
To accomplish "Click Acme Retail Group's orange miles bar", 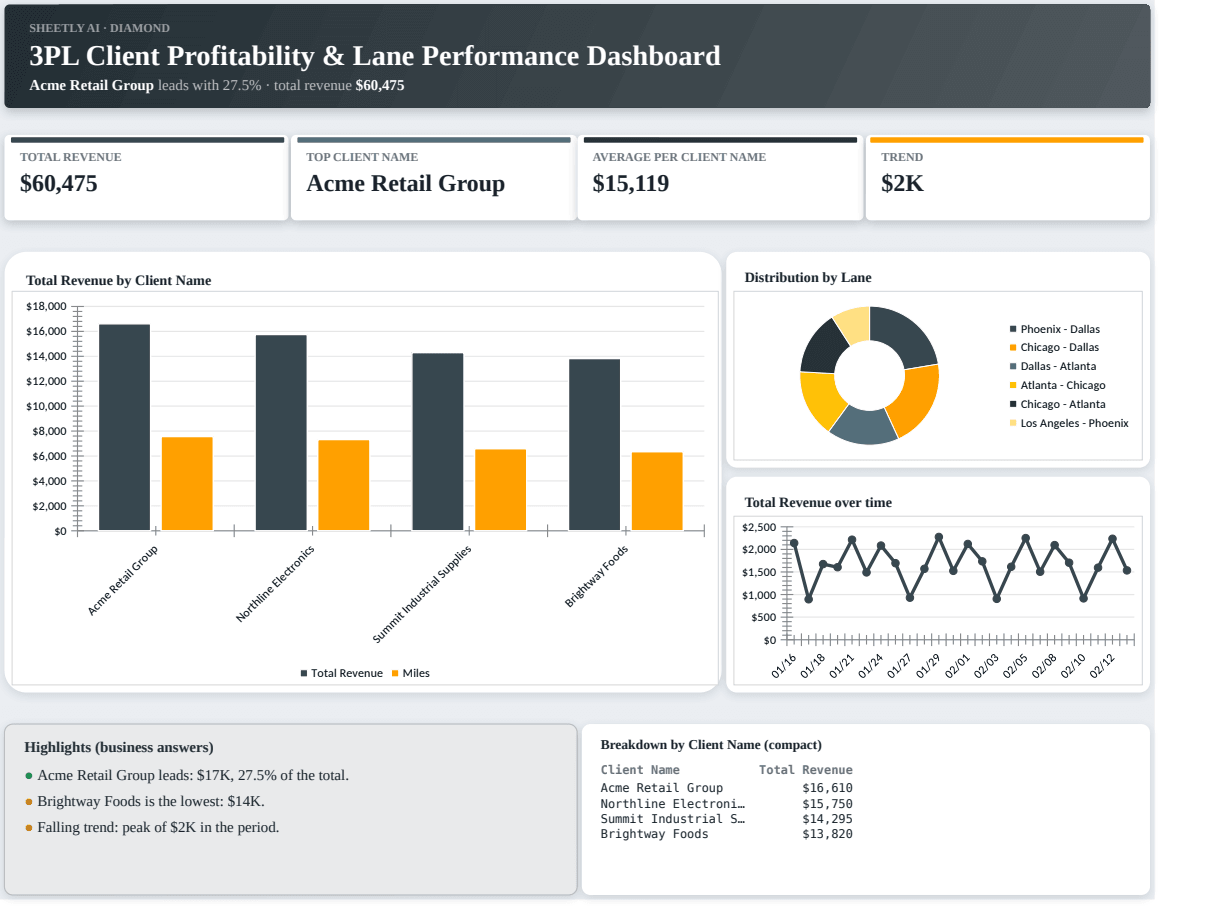I will (187, 483).
